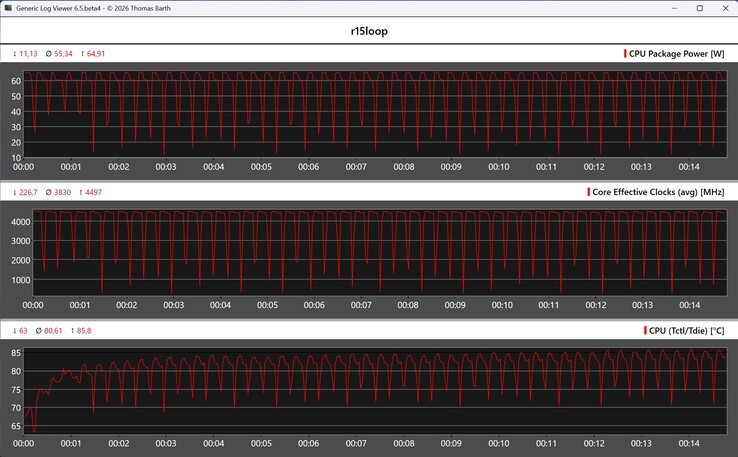Click the 60 label on power chart y-axis
This screenshot has width=738, height=457.
[16, 81]
